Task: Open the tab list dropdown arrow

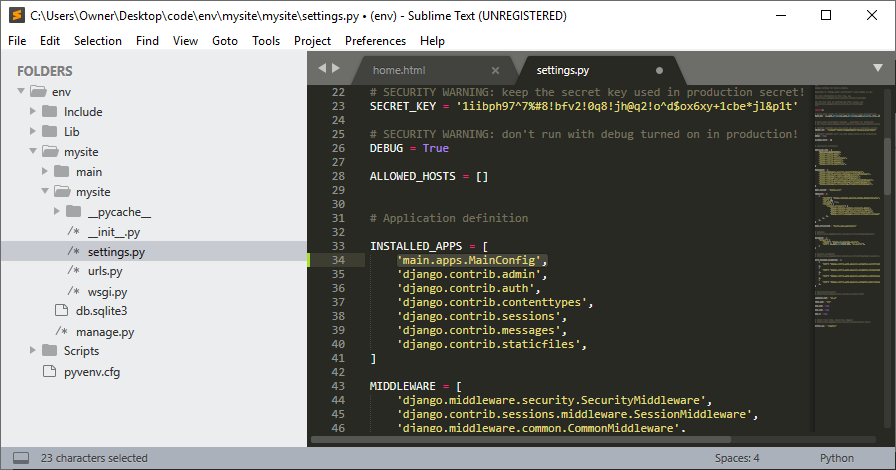Action: coord(878,68)
